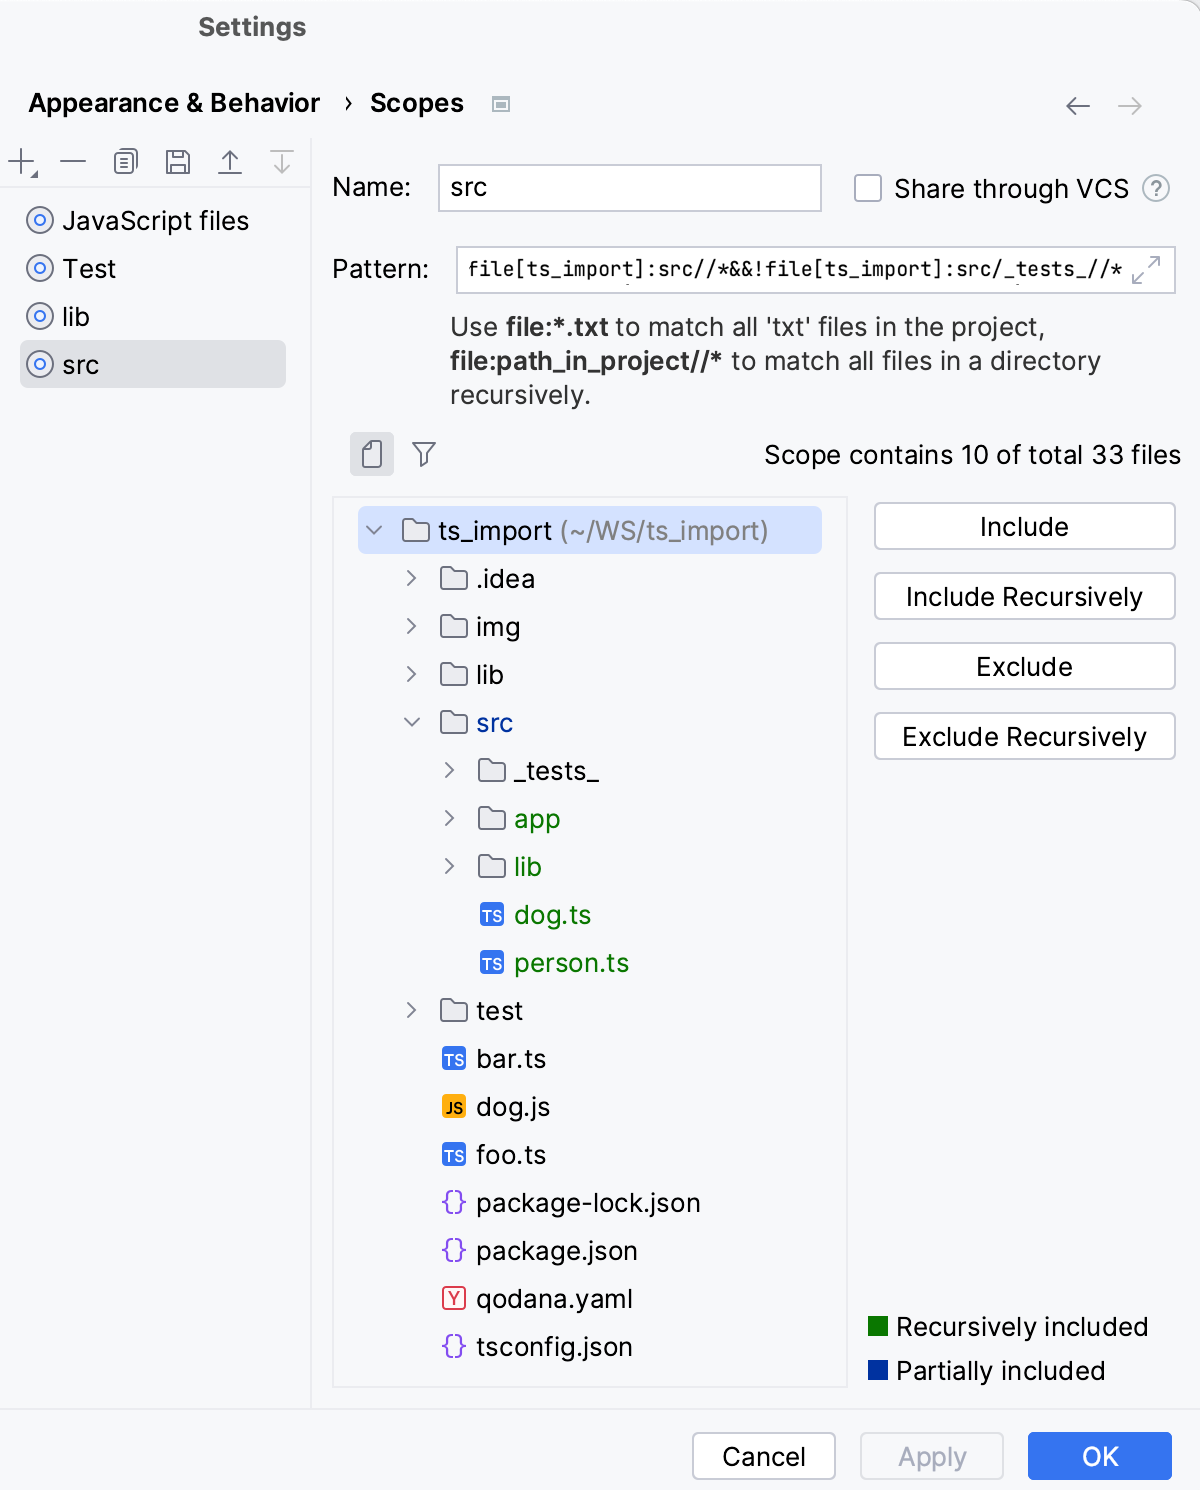Duplicate the scope with the copy icon
Image resolution: width=1200 pixels, height=1490 pixels.
(x=125, y=161)
